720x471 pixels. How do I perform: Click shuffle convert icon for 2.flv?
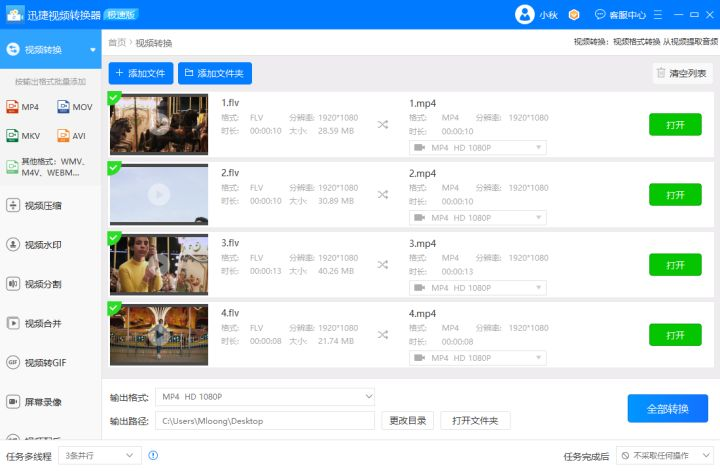[x=382, y=195]
